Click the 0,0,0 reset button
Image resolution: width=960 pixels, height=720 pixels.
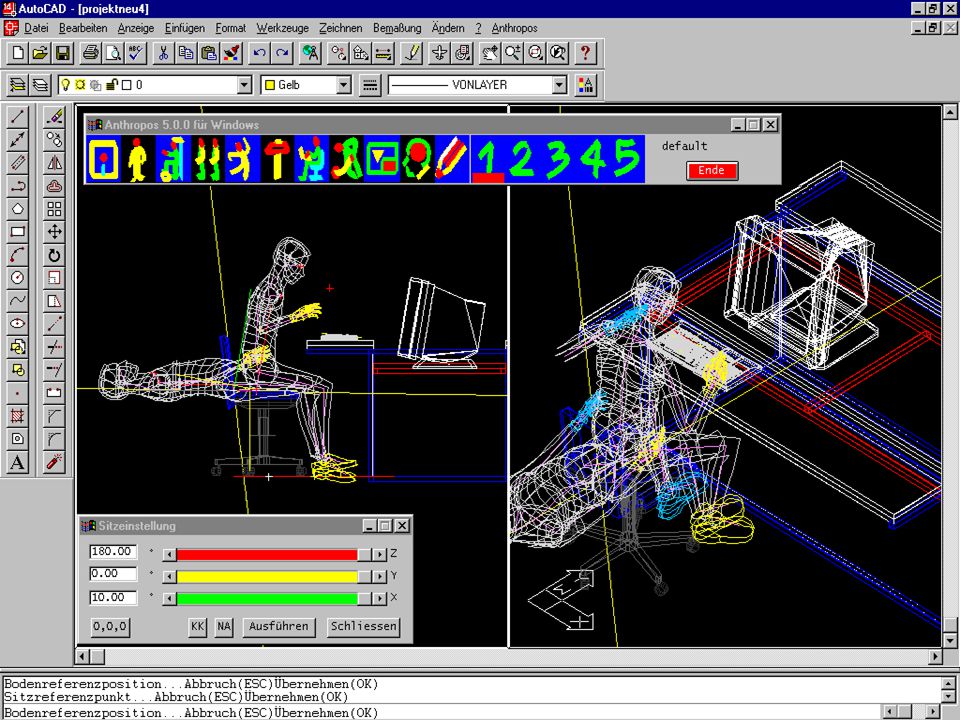click(x=110, y=626)
